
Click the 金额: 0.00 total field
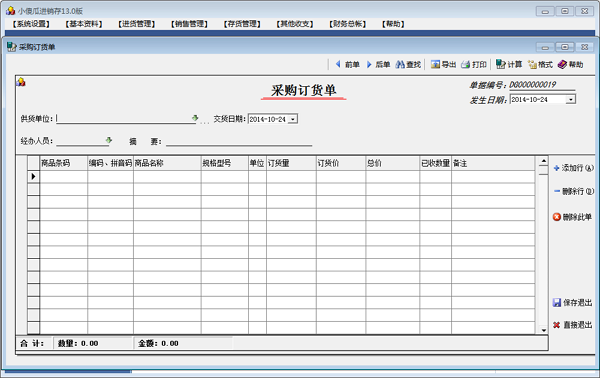tap(184, 343)
